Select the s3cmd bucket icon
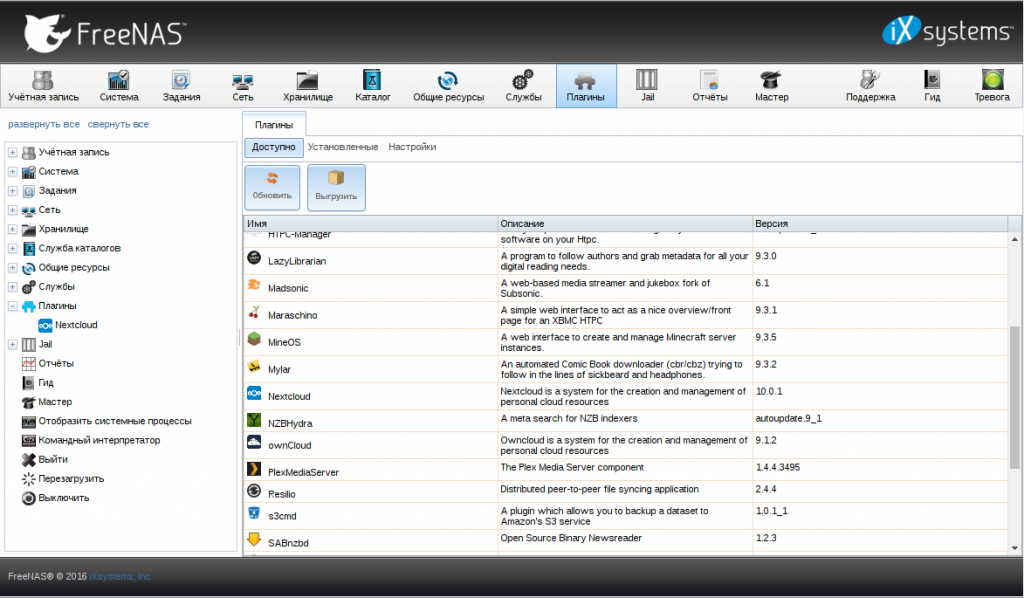The width and height of the screenshot is (1024, 598). pyautogui.click(x=254, y=513)
